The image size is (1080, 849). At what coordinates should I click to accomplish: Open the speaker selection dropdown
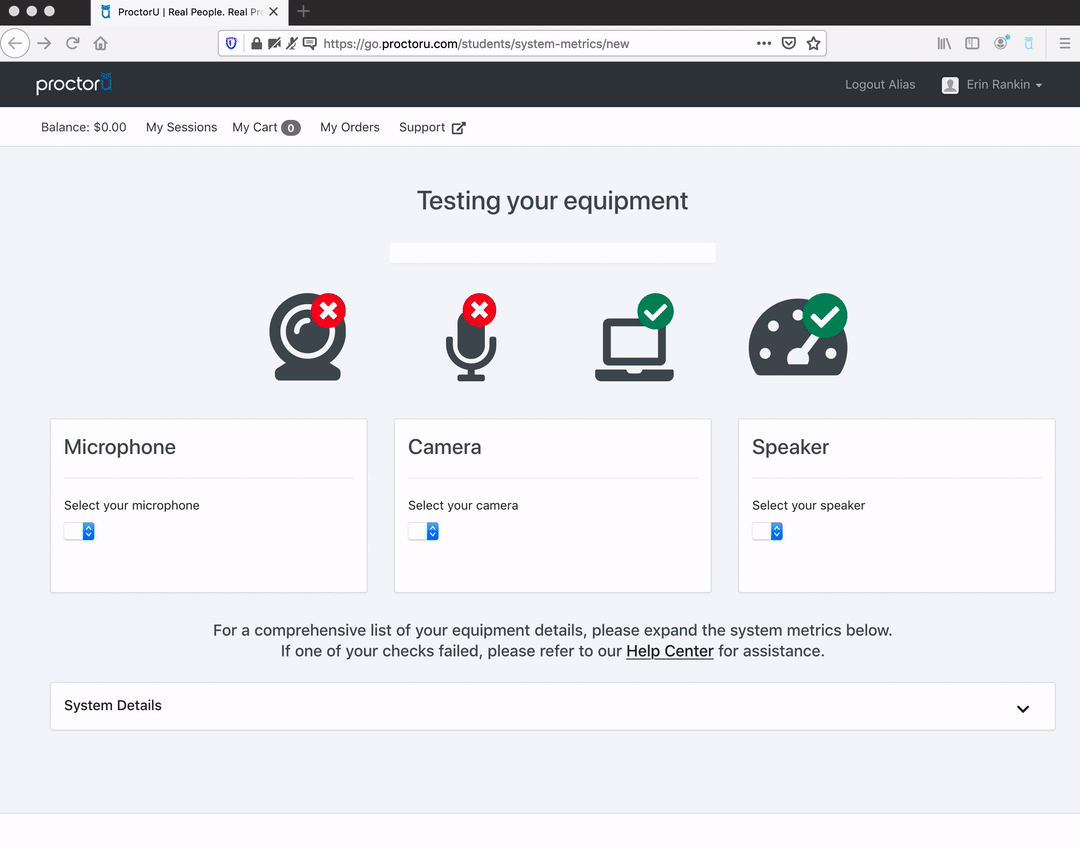(767, 531)
